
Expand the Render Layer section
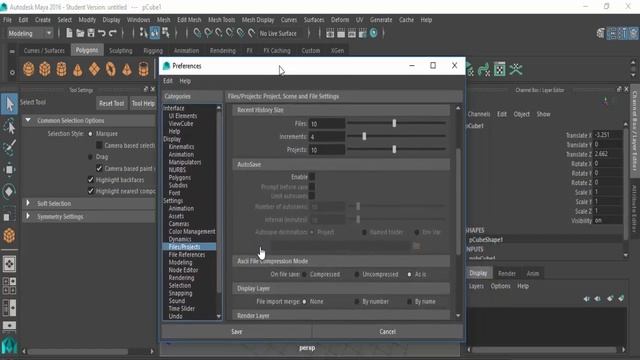341,316
